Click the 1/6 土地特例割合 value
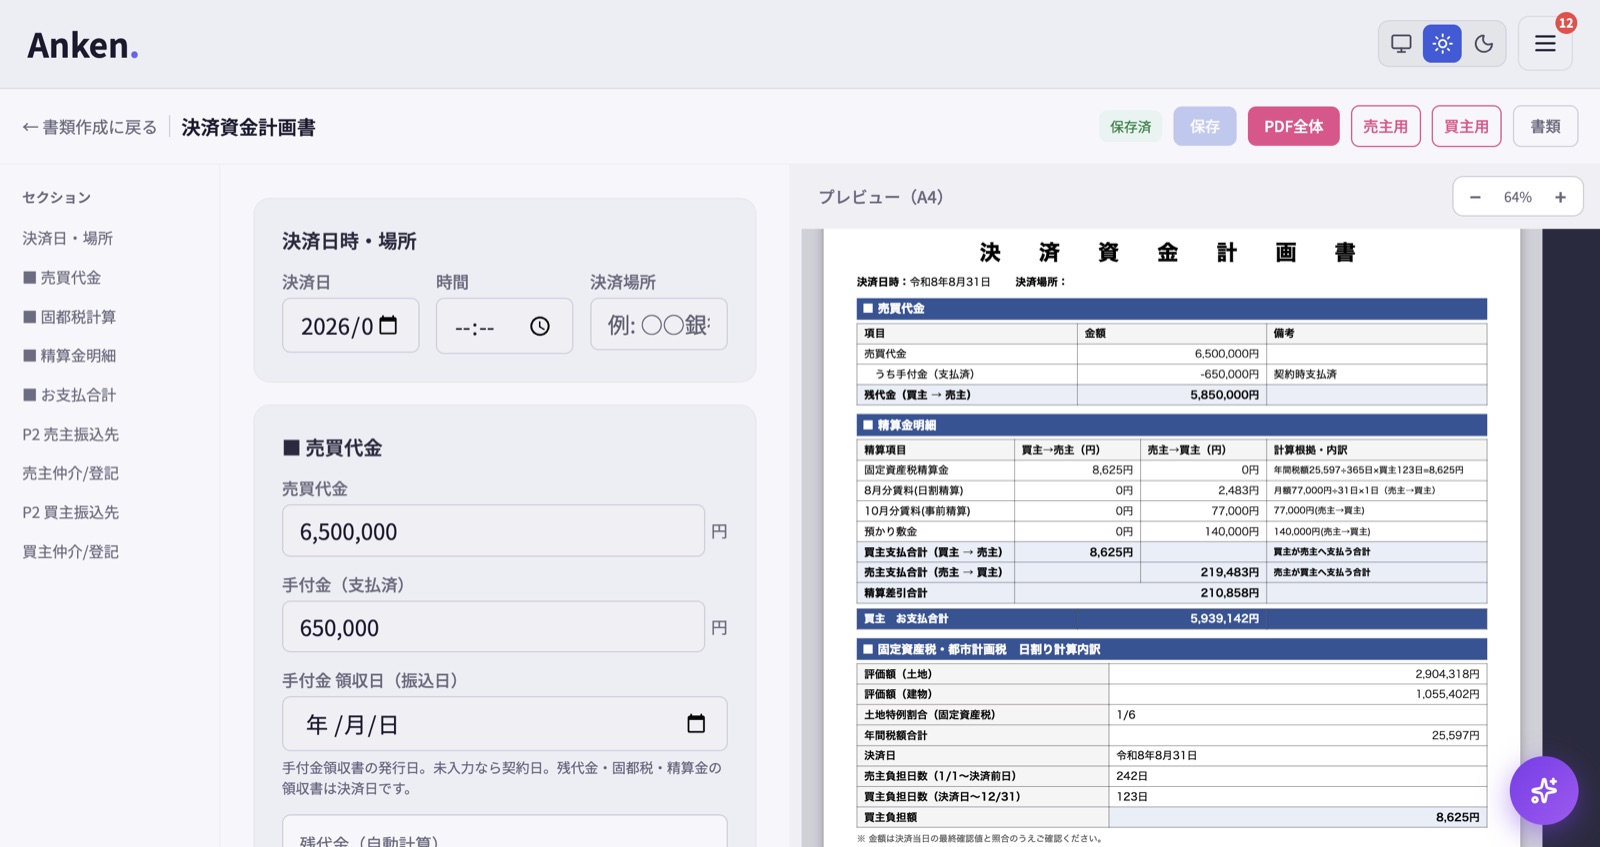This screenshot has height=847, width=1600. click(1126, 715)
